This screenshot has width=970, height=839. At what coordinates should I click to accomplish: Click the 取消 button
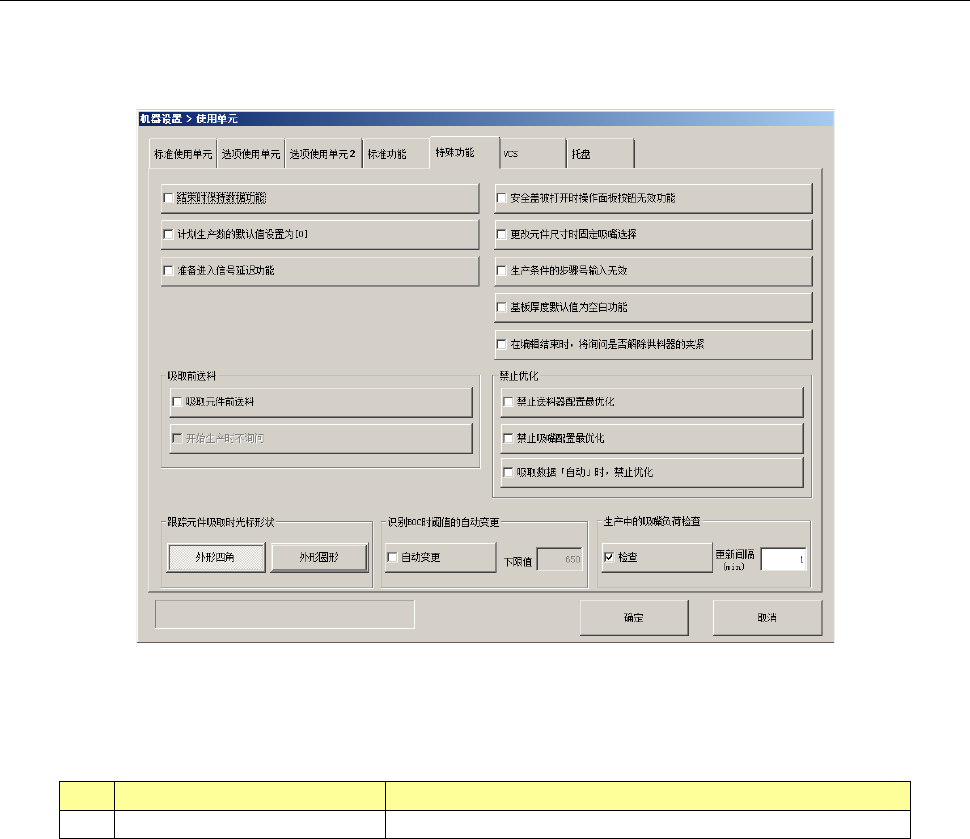pyautogui.click(x=767, y=617)
